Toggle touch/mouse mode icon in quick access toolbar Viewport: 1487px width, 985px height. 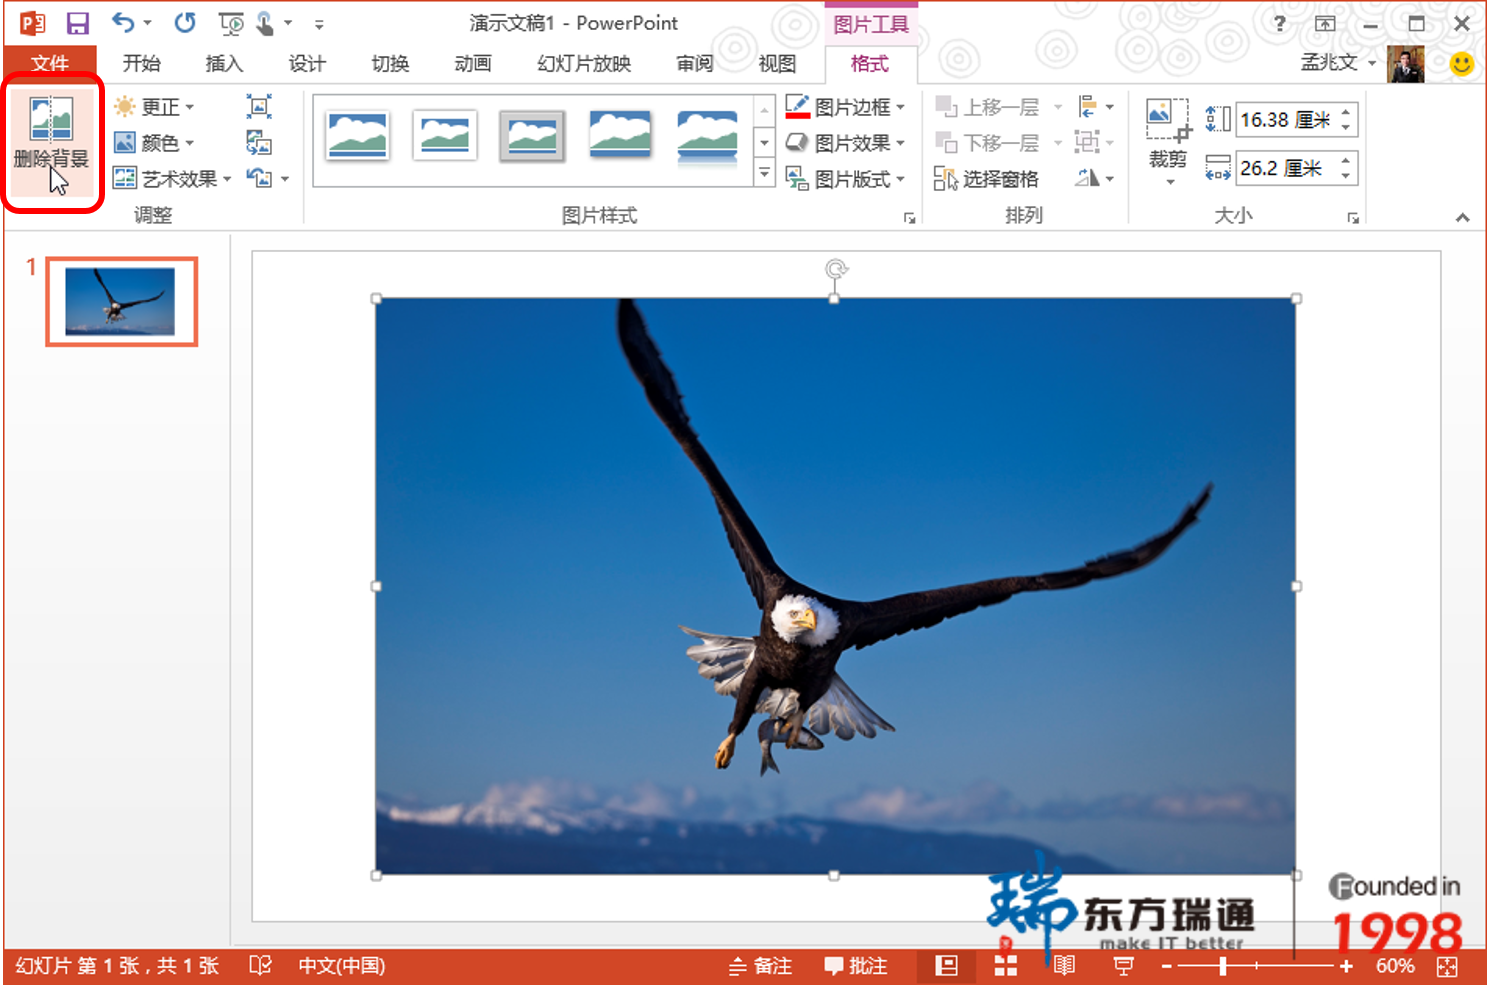(x=265, y=23)
